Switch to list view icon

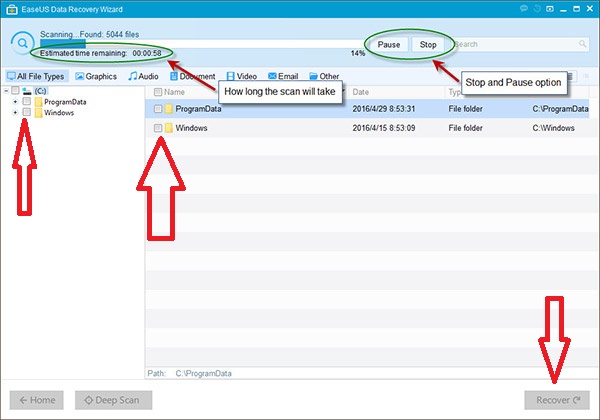point(571,76)
